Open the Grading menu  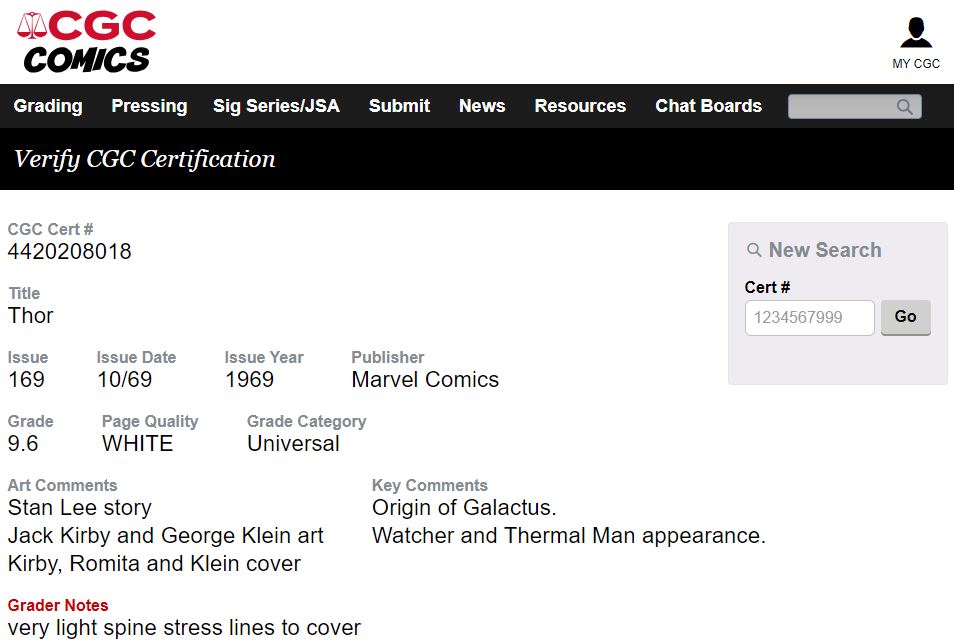click(48, 106)
